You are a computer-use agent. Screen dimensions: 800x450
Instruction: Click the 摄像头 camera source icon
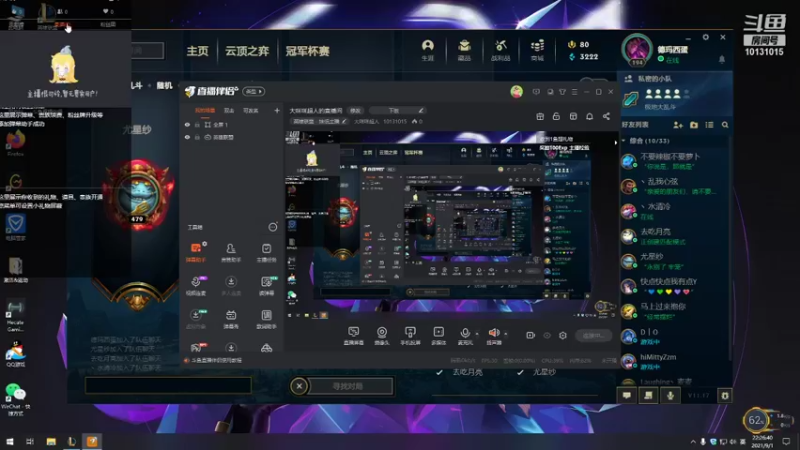pyautogui.click(x=382, y=336)
